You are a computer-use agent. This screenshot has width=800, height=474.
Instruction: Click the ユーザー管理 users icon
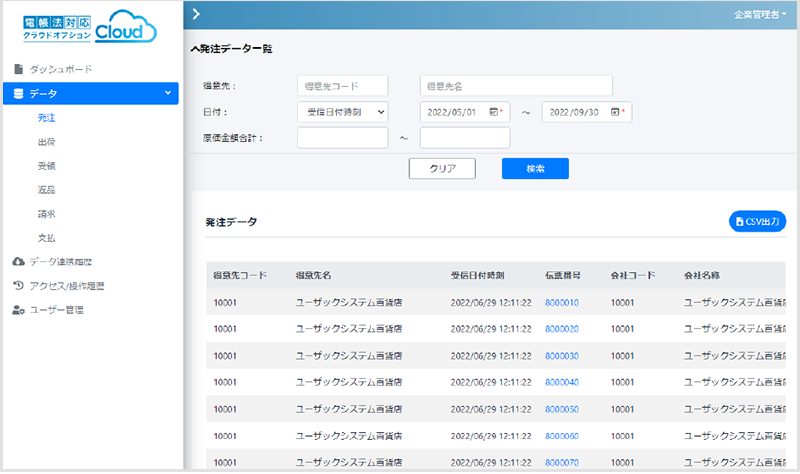(x=19, y=310)
